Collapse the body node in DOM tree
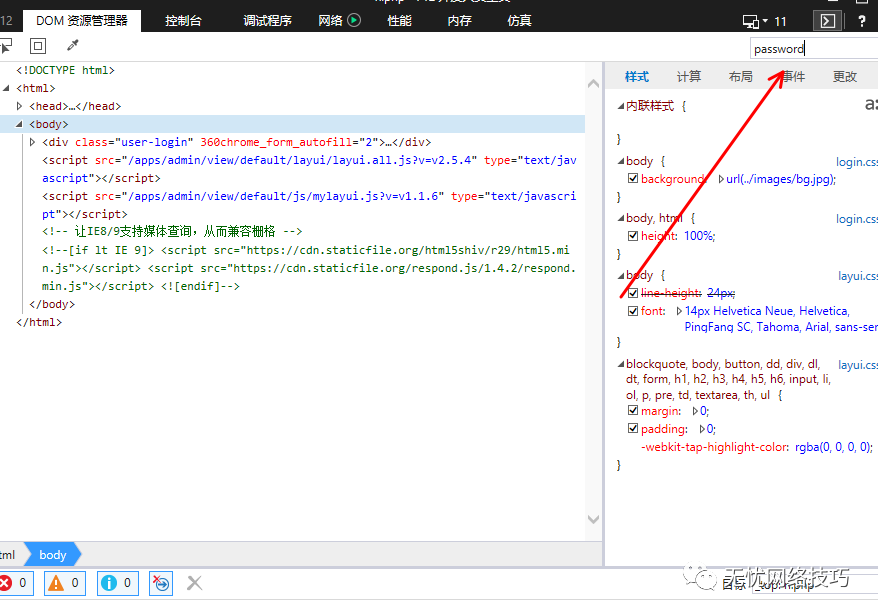 (20, 124)
